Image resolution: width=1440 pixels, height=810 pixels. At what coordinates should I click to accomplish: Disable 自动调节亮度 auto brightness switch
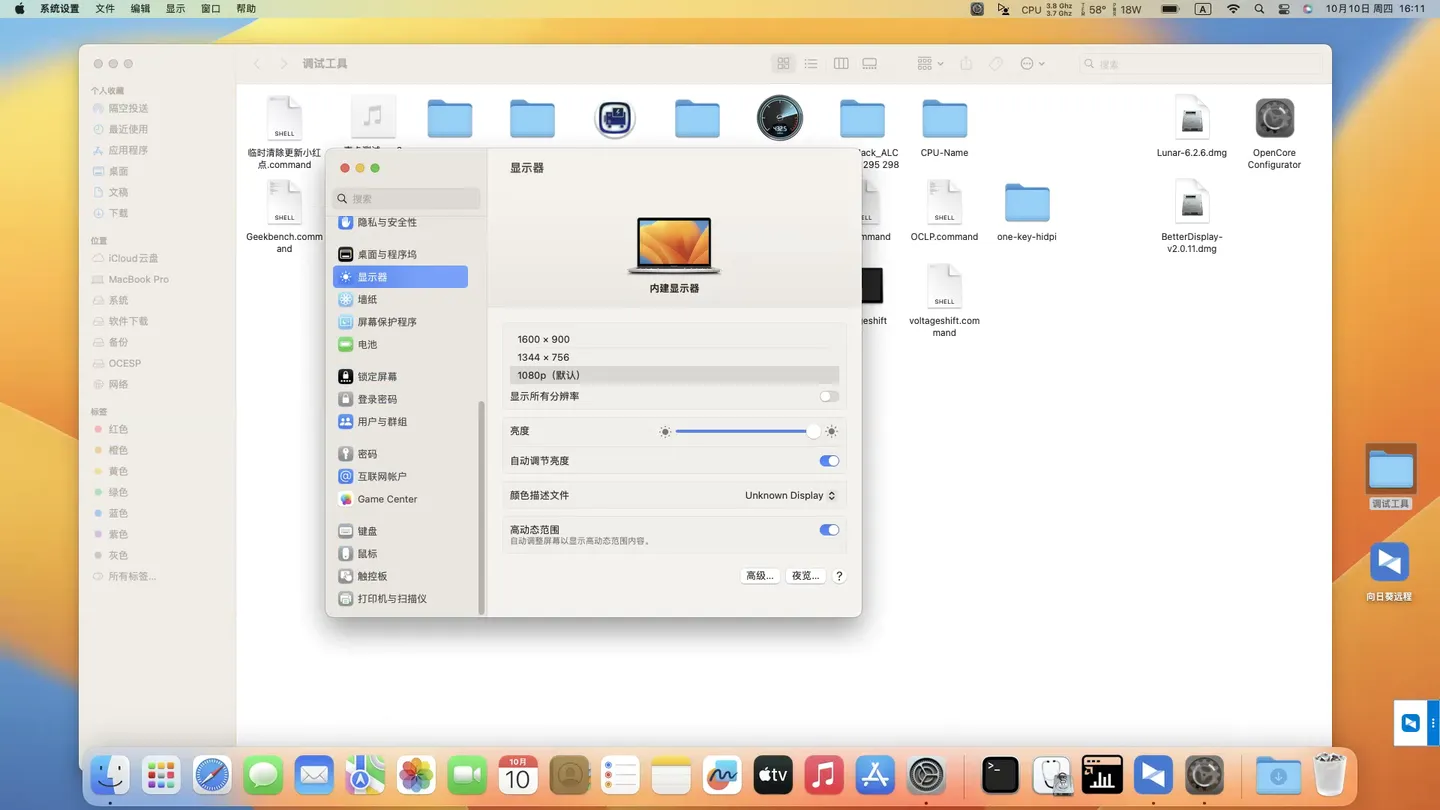point(829,461)
